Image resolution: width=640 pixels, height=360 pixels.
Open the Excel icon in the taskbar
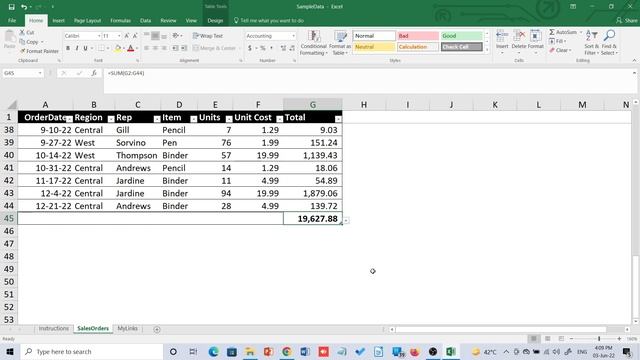(451, 351)
